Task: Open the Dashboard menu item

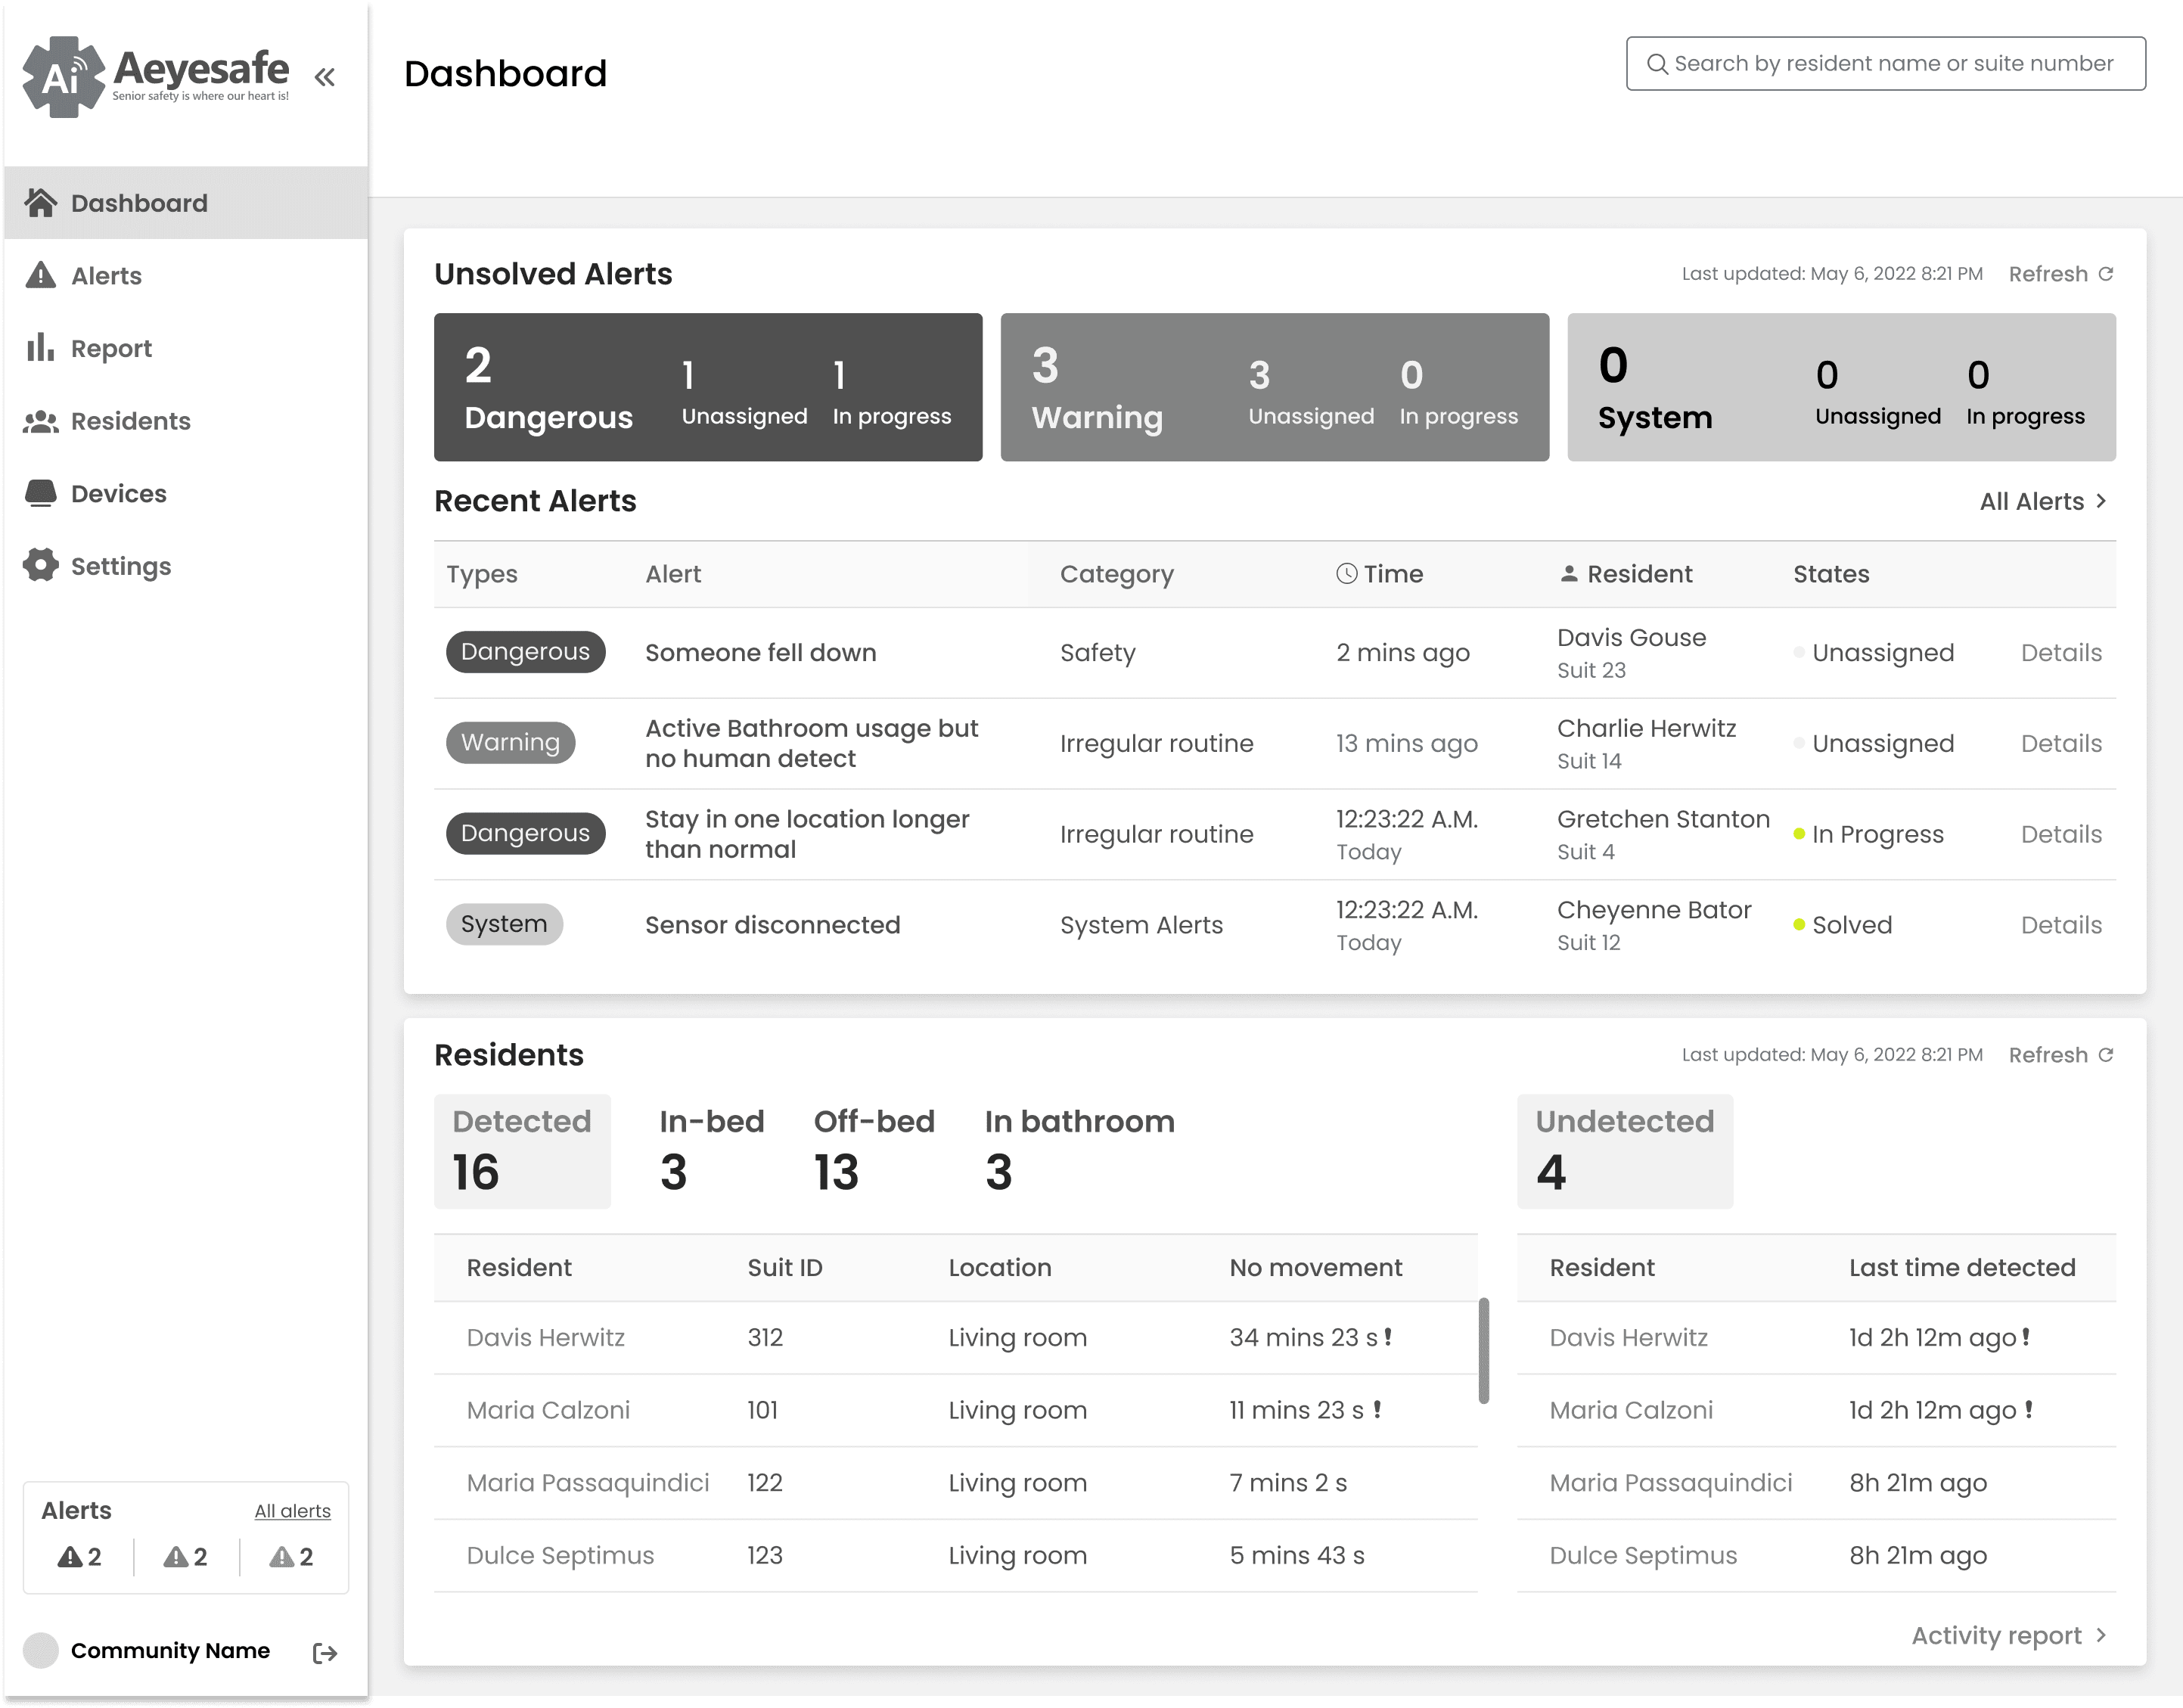Action: pos(186,203)
